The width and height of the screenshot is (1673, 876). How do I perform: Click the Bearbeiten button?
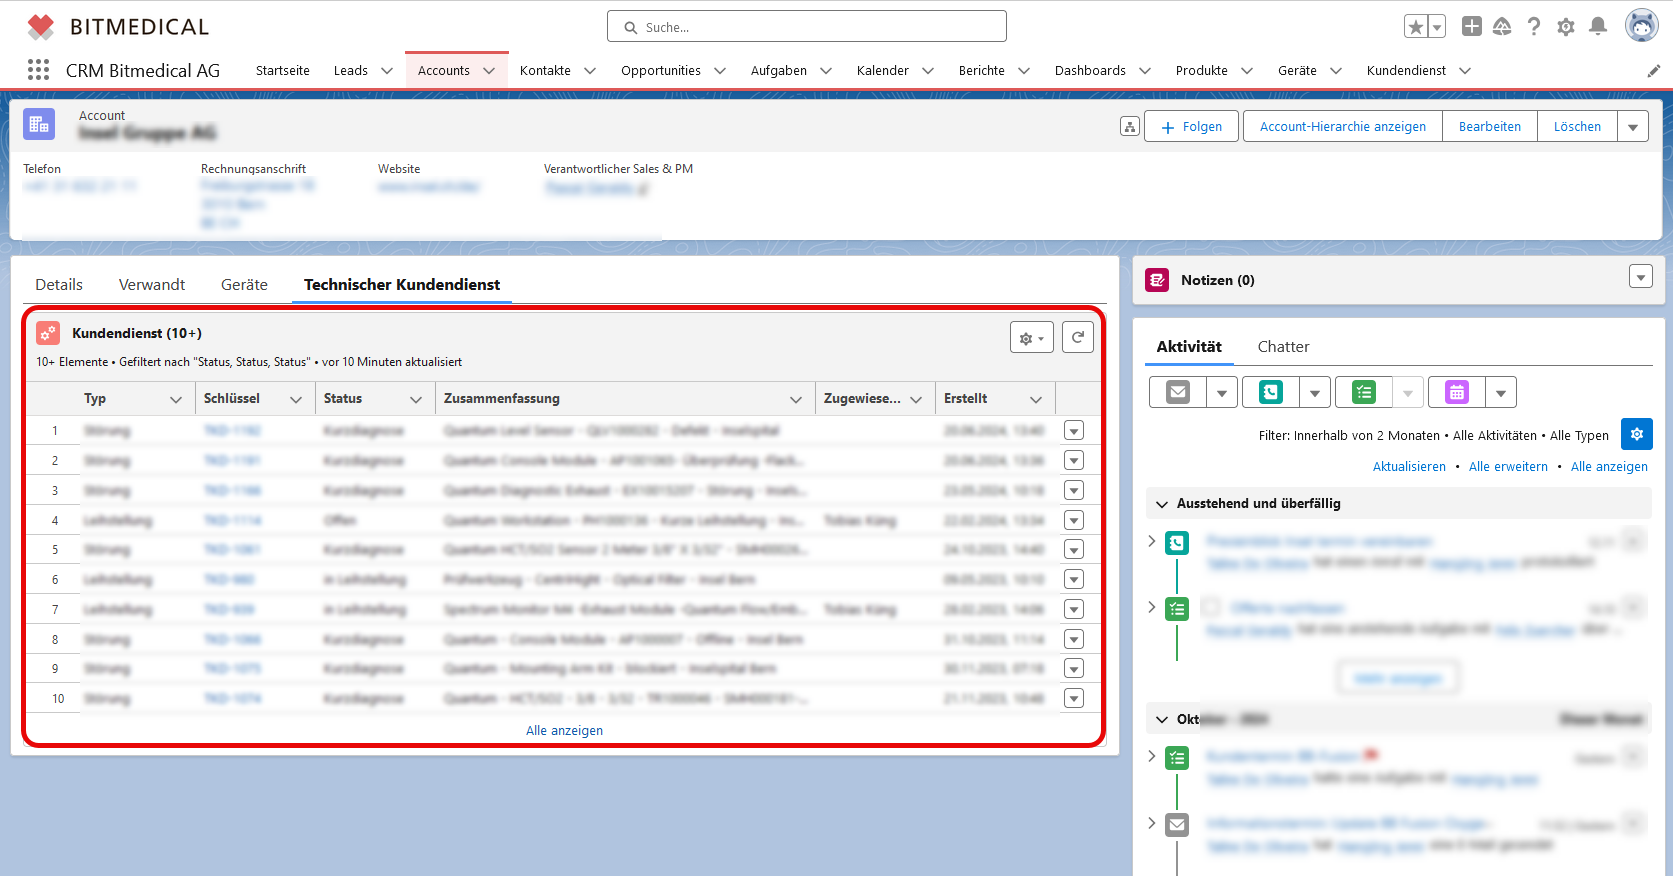point(1489,127)
